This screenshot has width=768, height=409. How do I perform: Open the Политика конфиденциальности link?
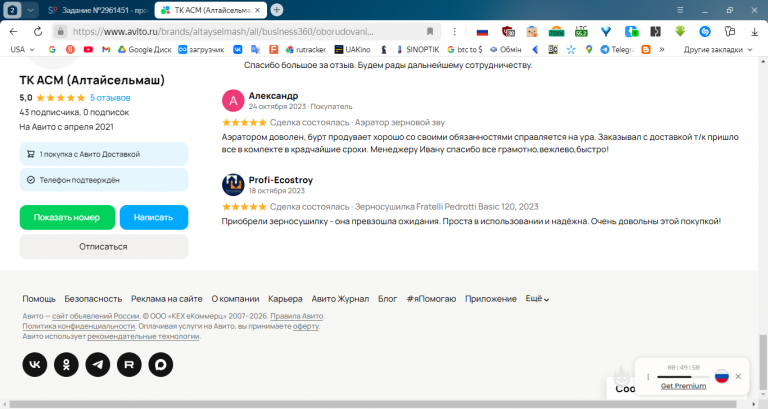click(x=78, y=326)
